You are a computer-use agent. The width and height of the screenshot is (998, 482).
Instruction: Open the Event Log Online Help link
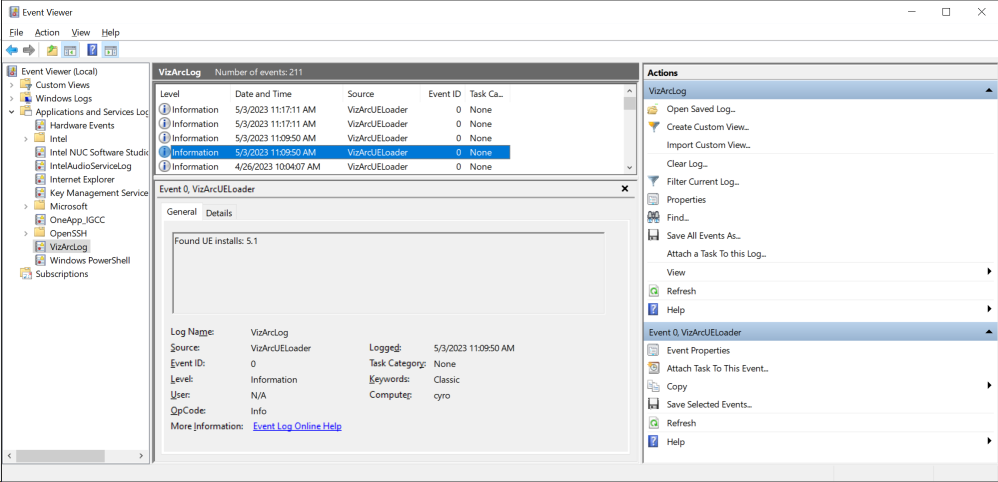pyautogui.click(x=297, y=426)
